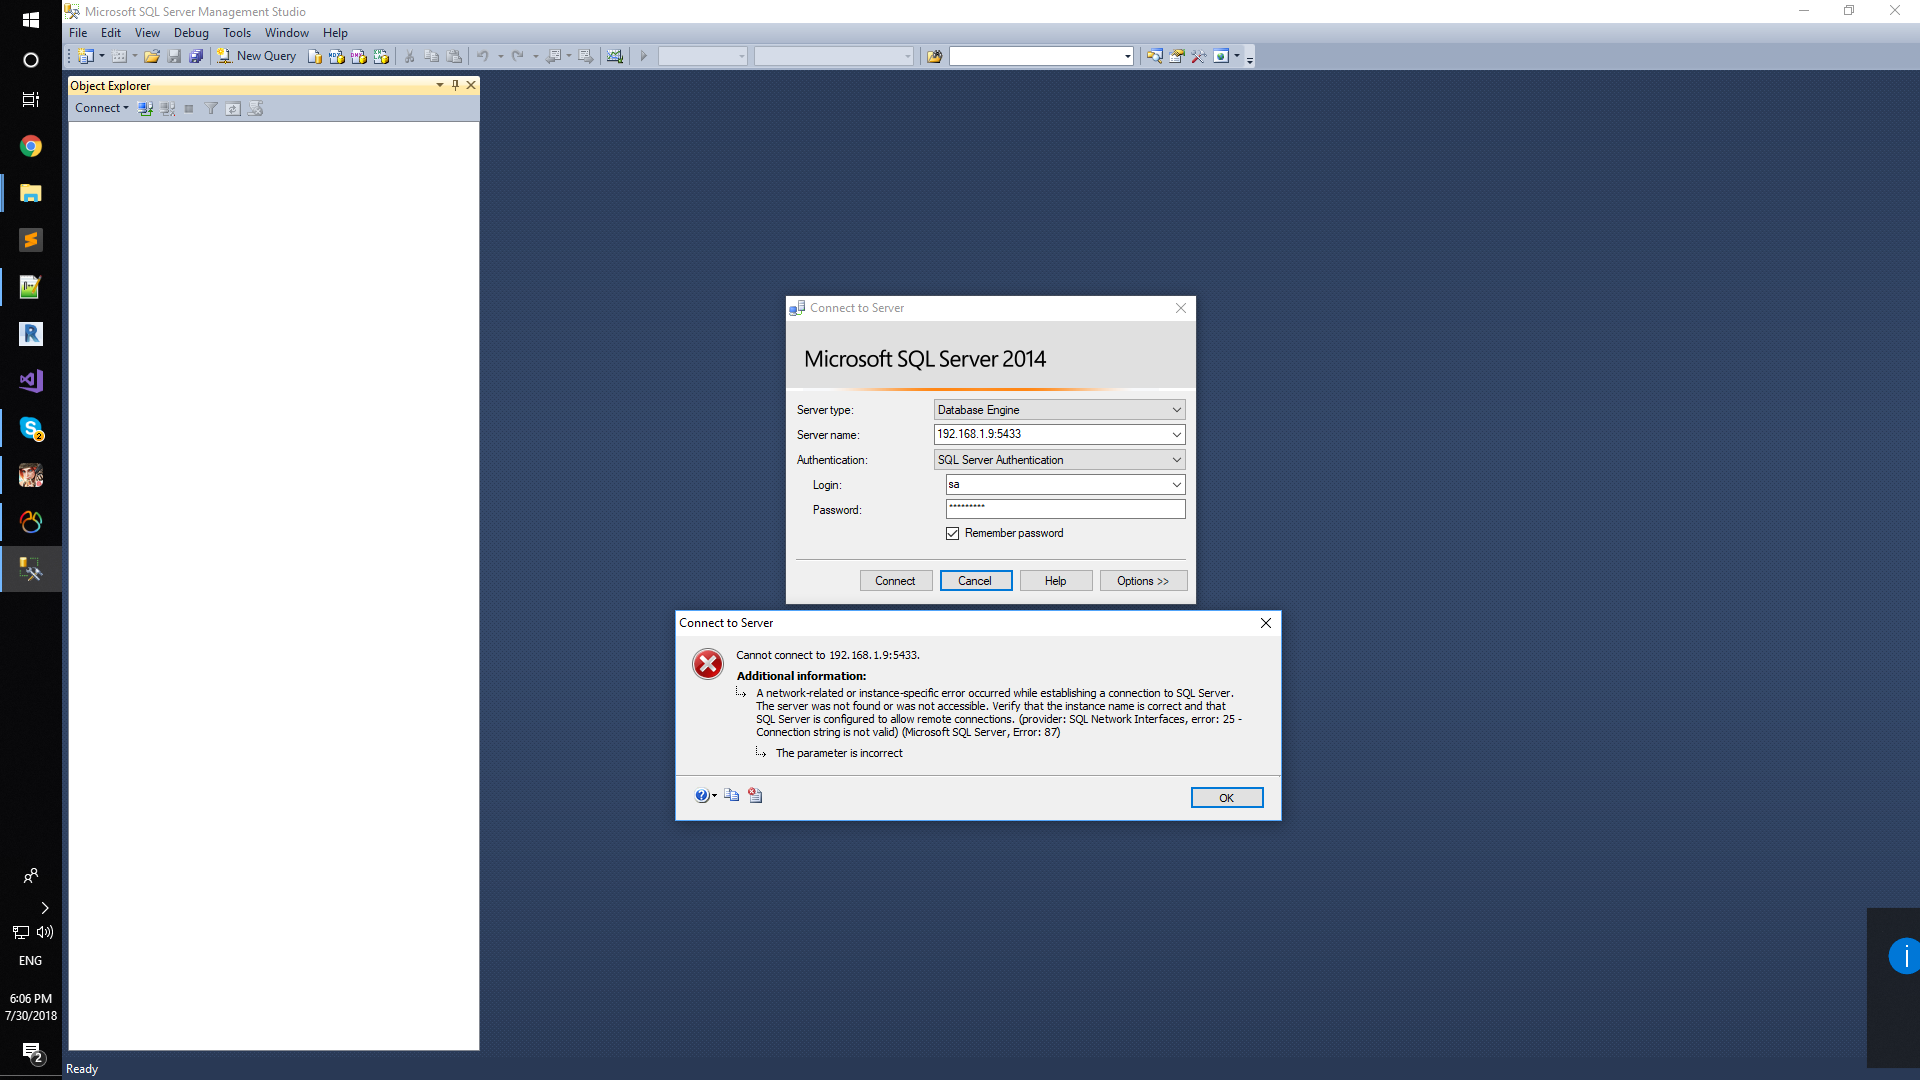Screen dimensions: 1920x1080
Task: Click the Disconnect icon in Object Explorer
Action: pos(167,108)
